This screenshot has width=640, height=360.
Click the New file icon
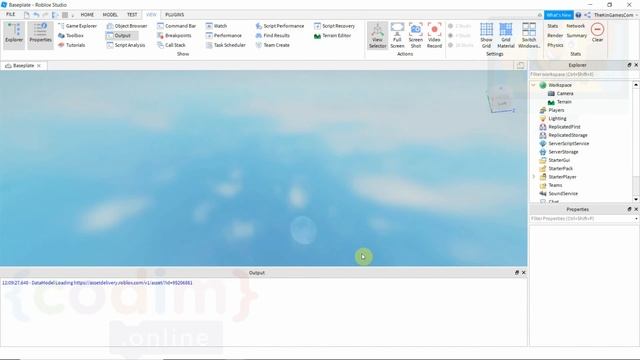(27, 15)
